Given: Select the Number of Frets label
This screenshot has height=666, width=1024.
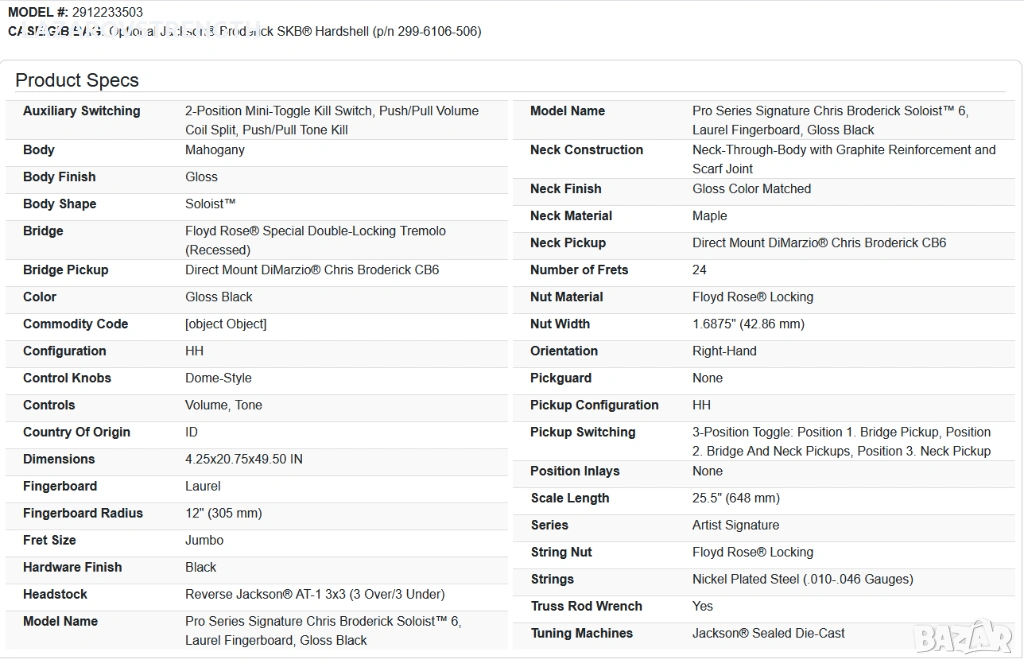Looking at the screenshot, I should [x=579, y=270].
